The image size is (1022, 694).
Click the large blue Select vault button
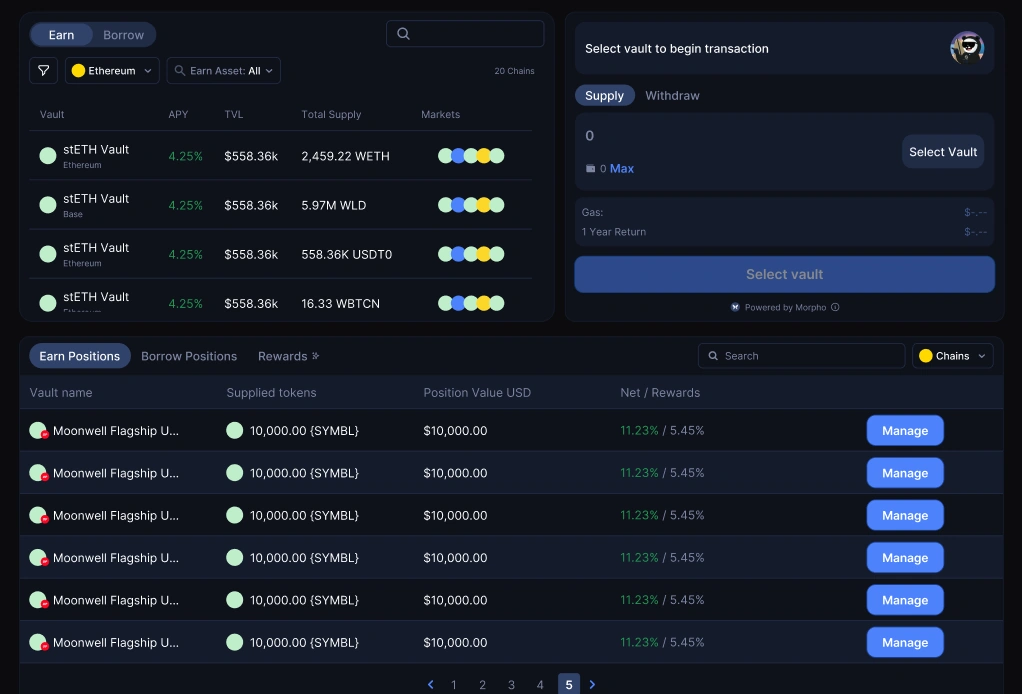[784, 274]
